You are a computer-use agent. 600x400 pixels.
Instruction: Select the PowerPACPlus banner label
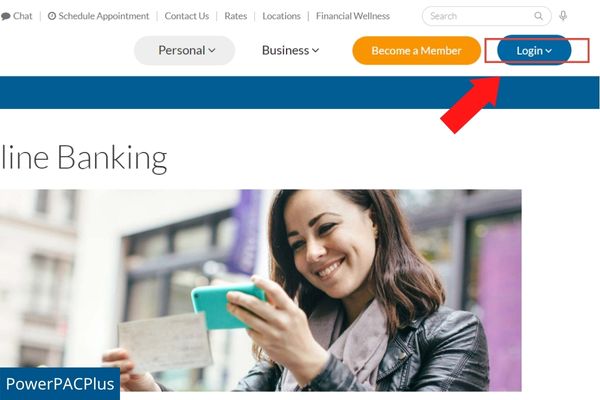coord(60,384)
